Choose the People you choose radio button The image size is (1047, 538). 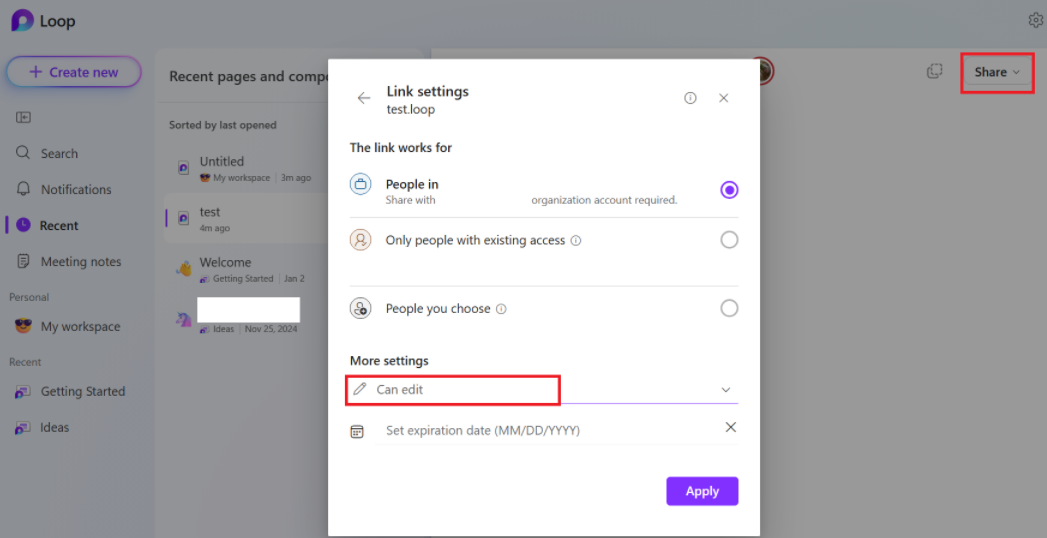pos(729,308)
